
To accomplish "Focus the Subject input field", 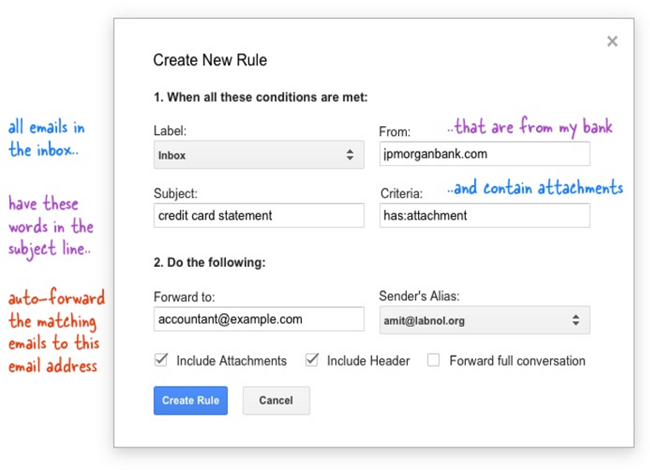I will (x=258, y=216).
